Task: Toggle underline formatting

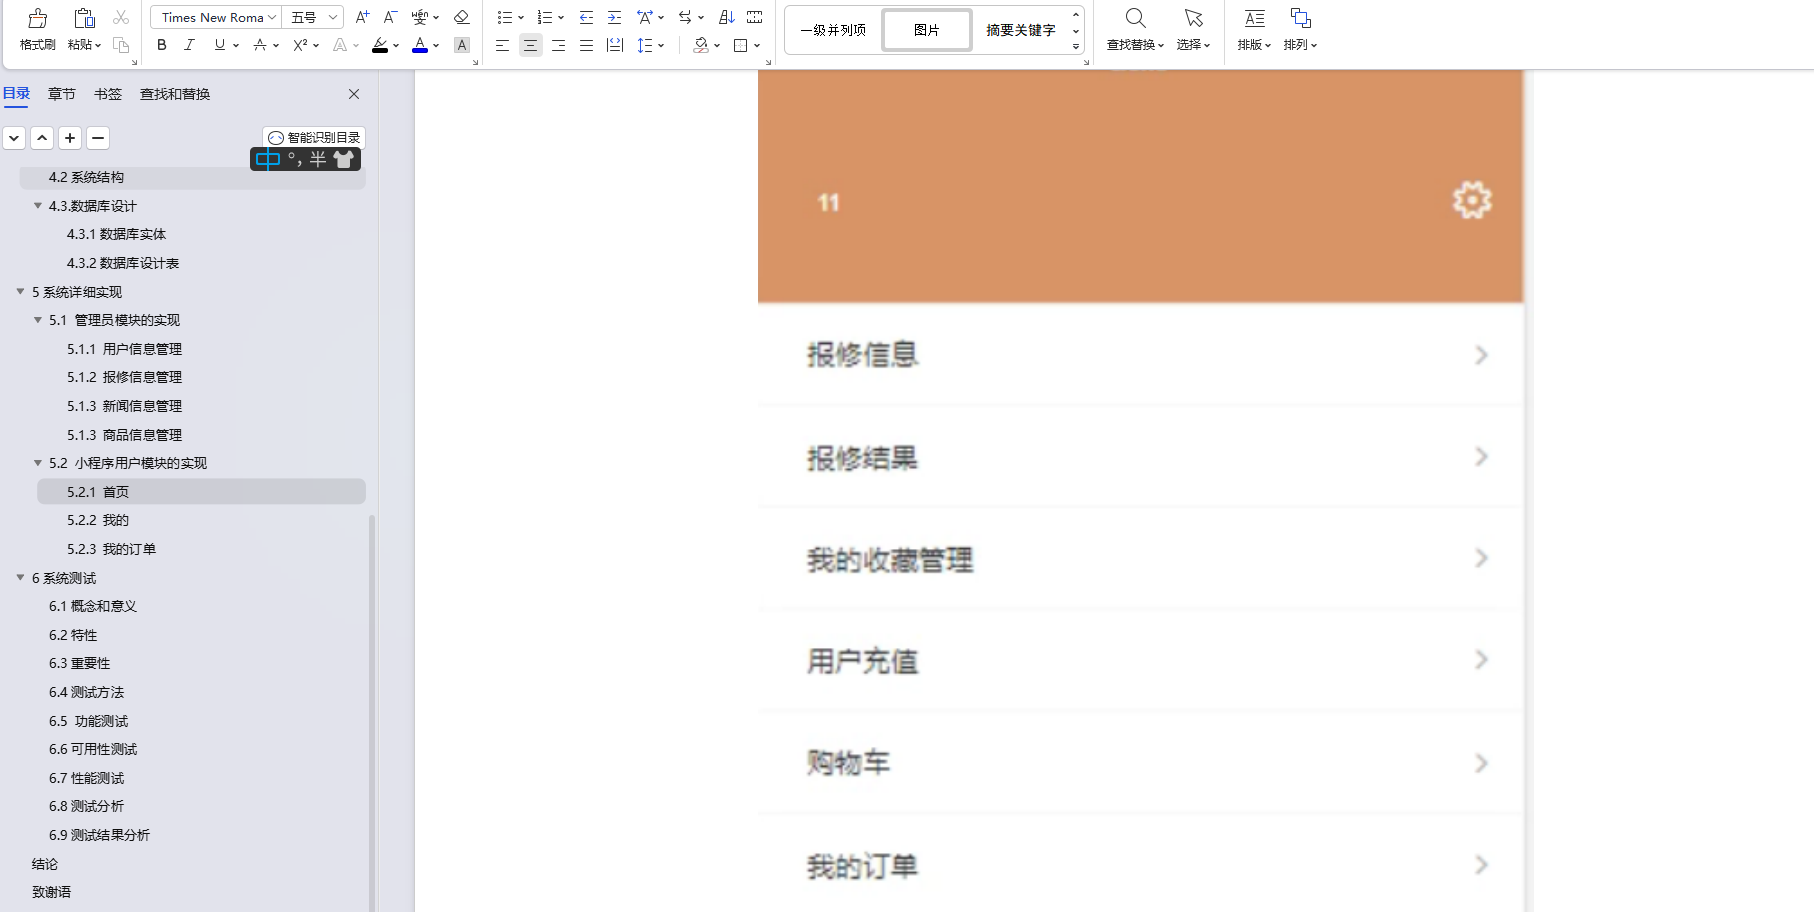Action: [x=218, y=45]
